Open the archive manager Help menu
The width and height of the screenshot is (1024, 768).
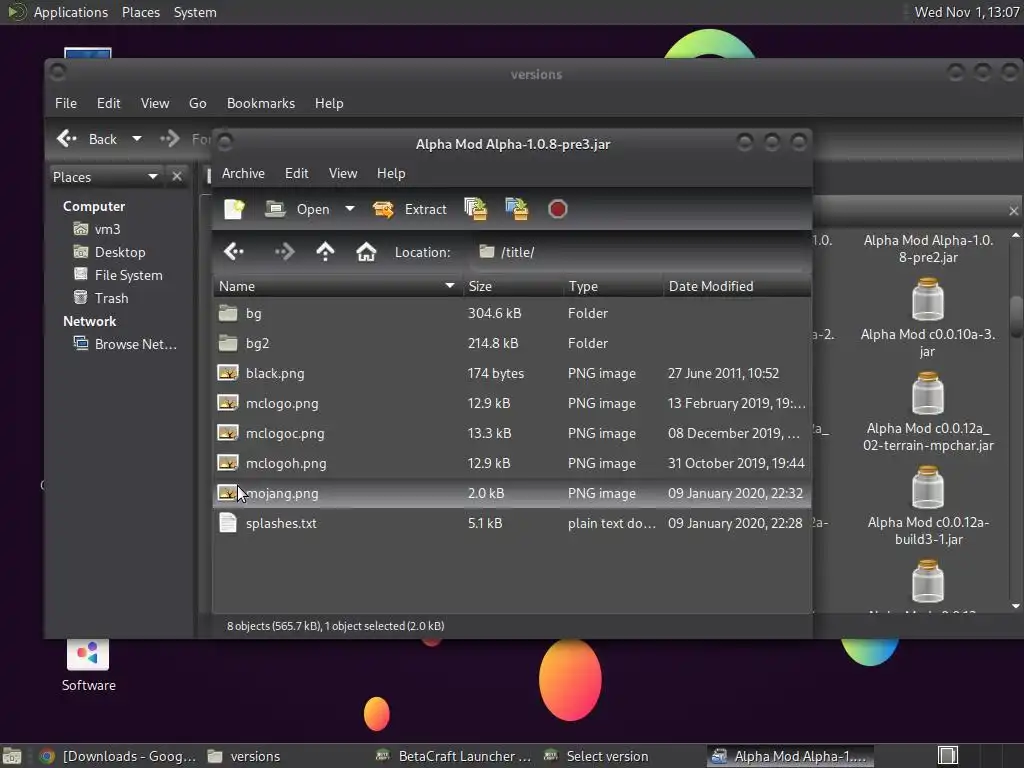click(391, 173)
